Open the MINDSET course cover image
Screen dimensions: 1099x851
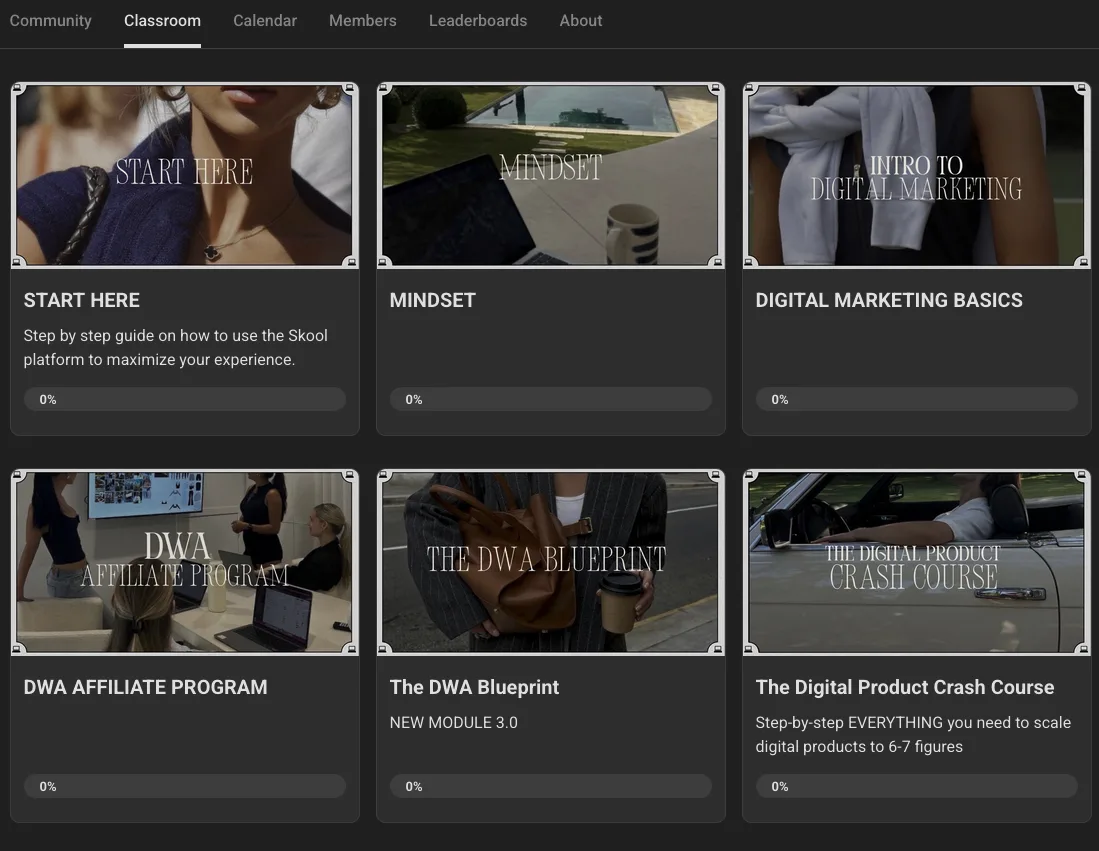(x=551, y=175)
